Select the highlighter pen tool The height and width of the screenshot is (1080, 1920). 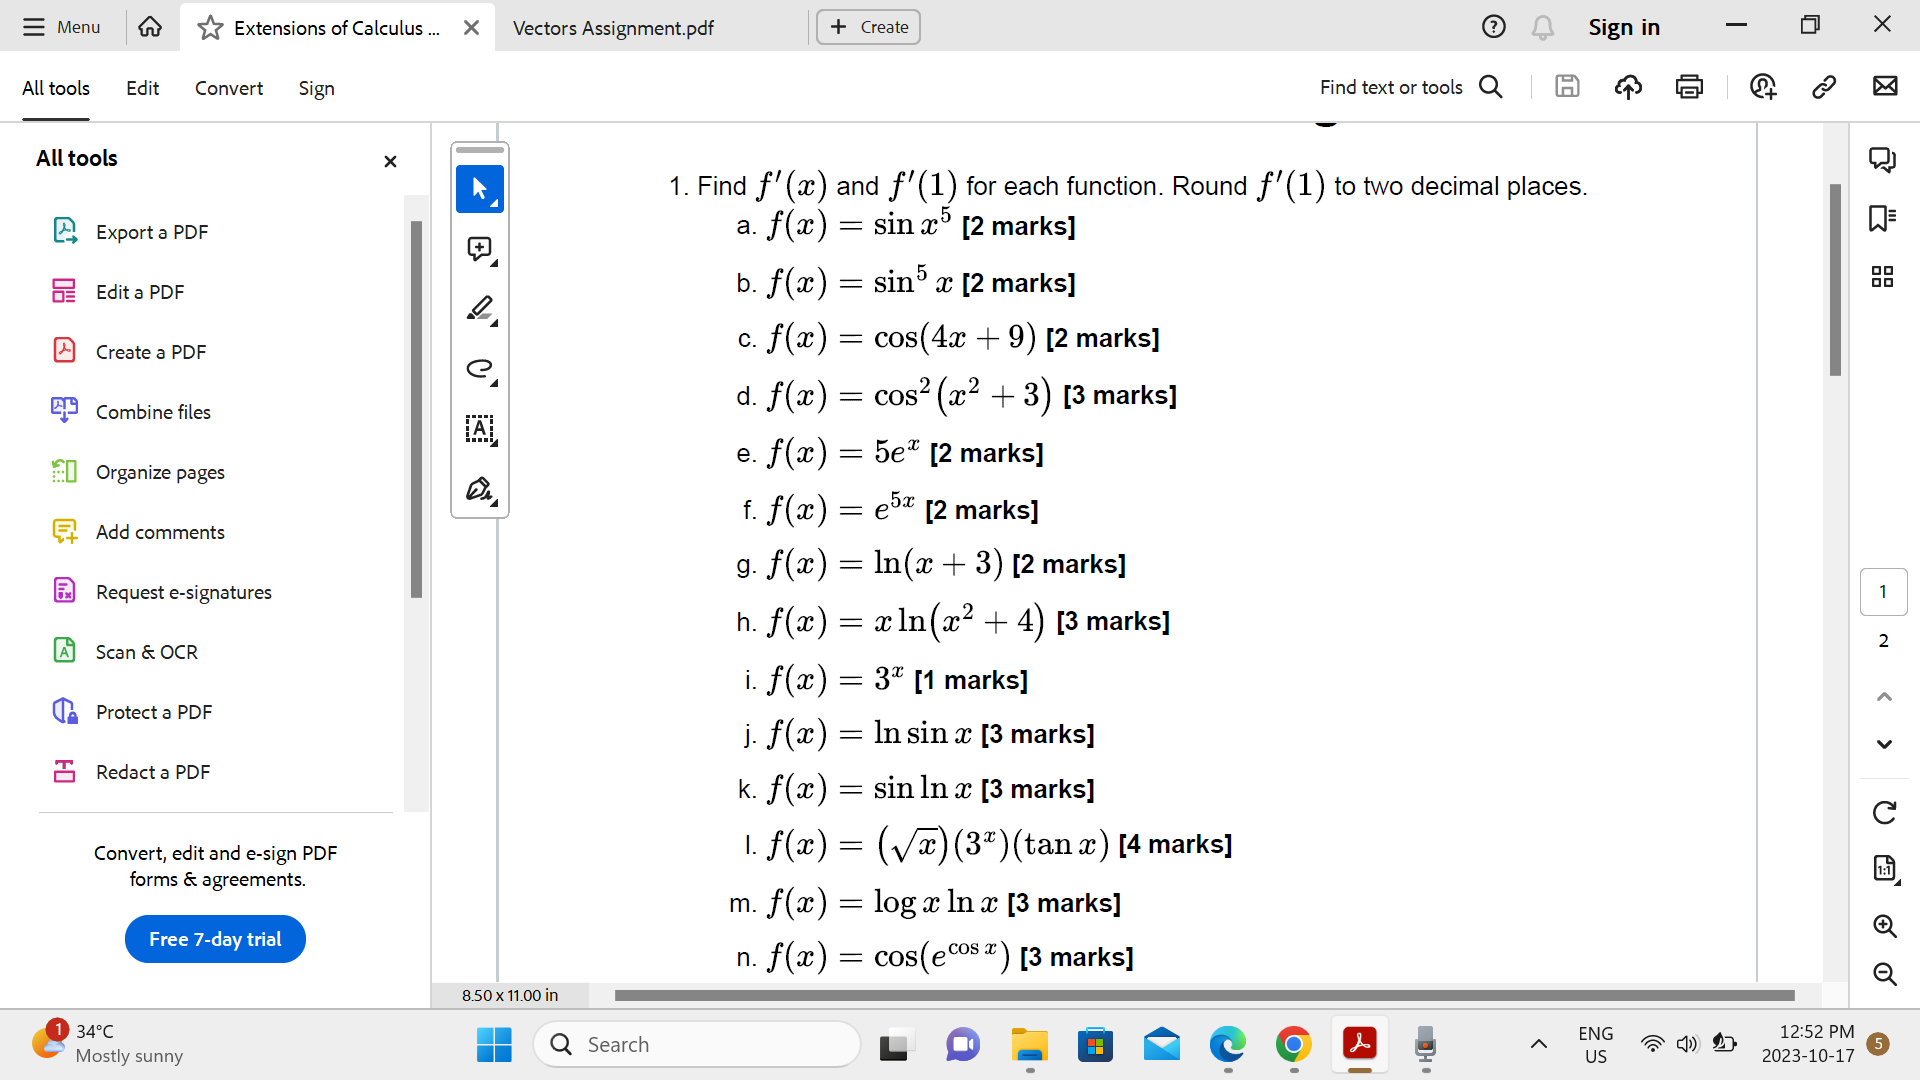480,309
